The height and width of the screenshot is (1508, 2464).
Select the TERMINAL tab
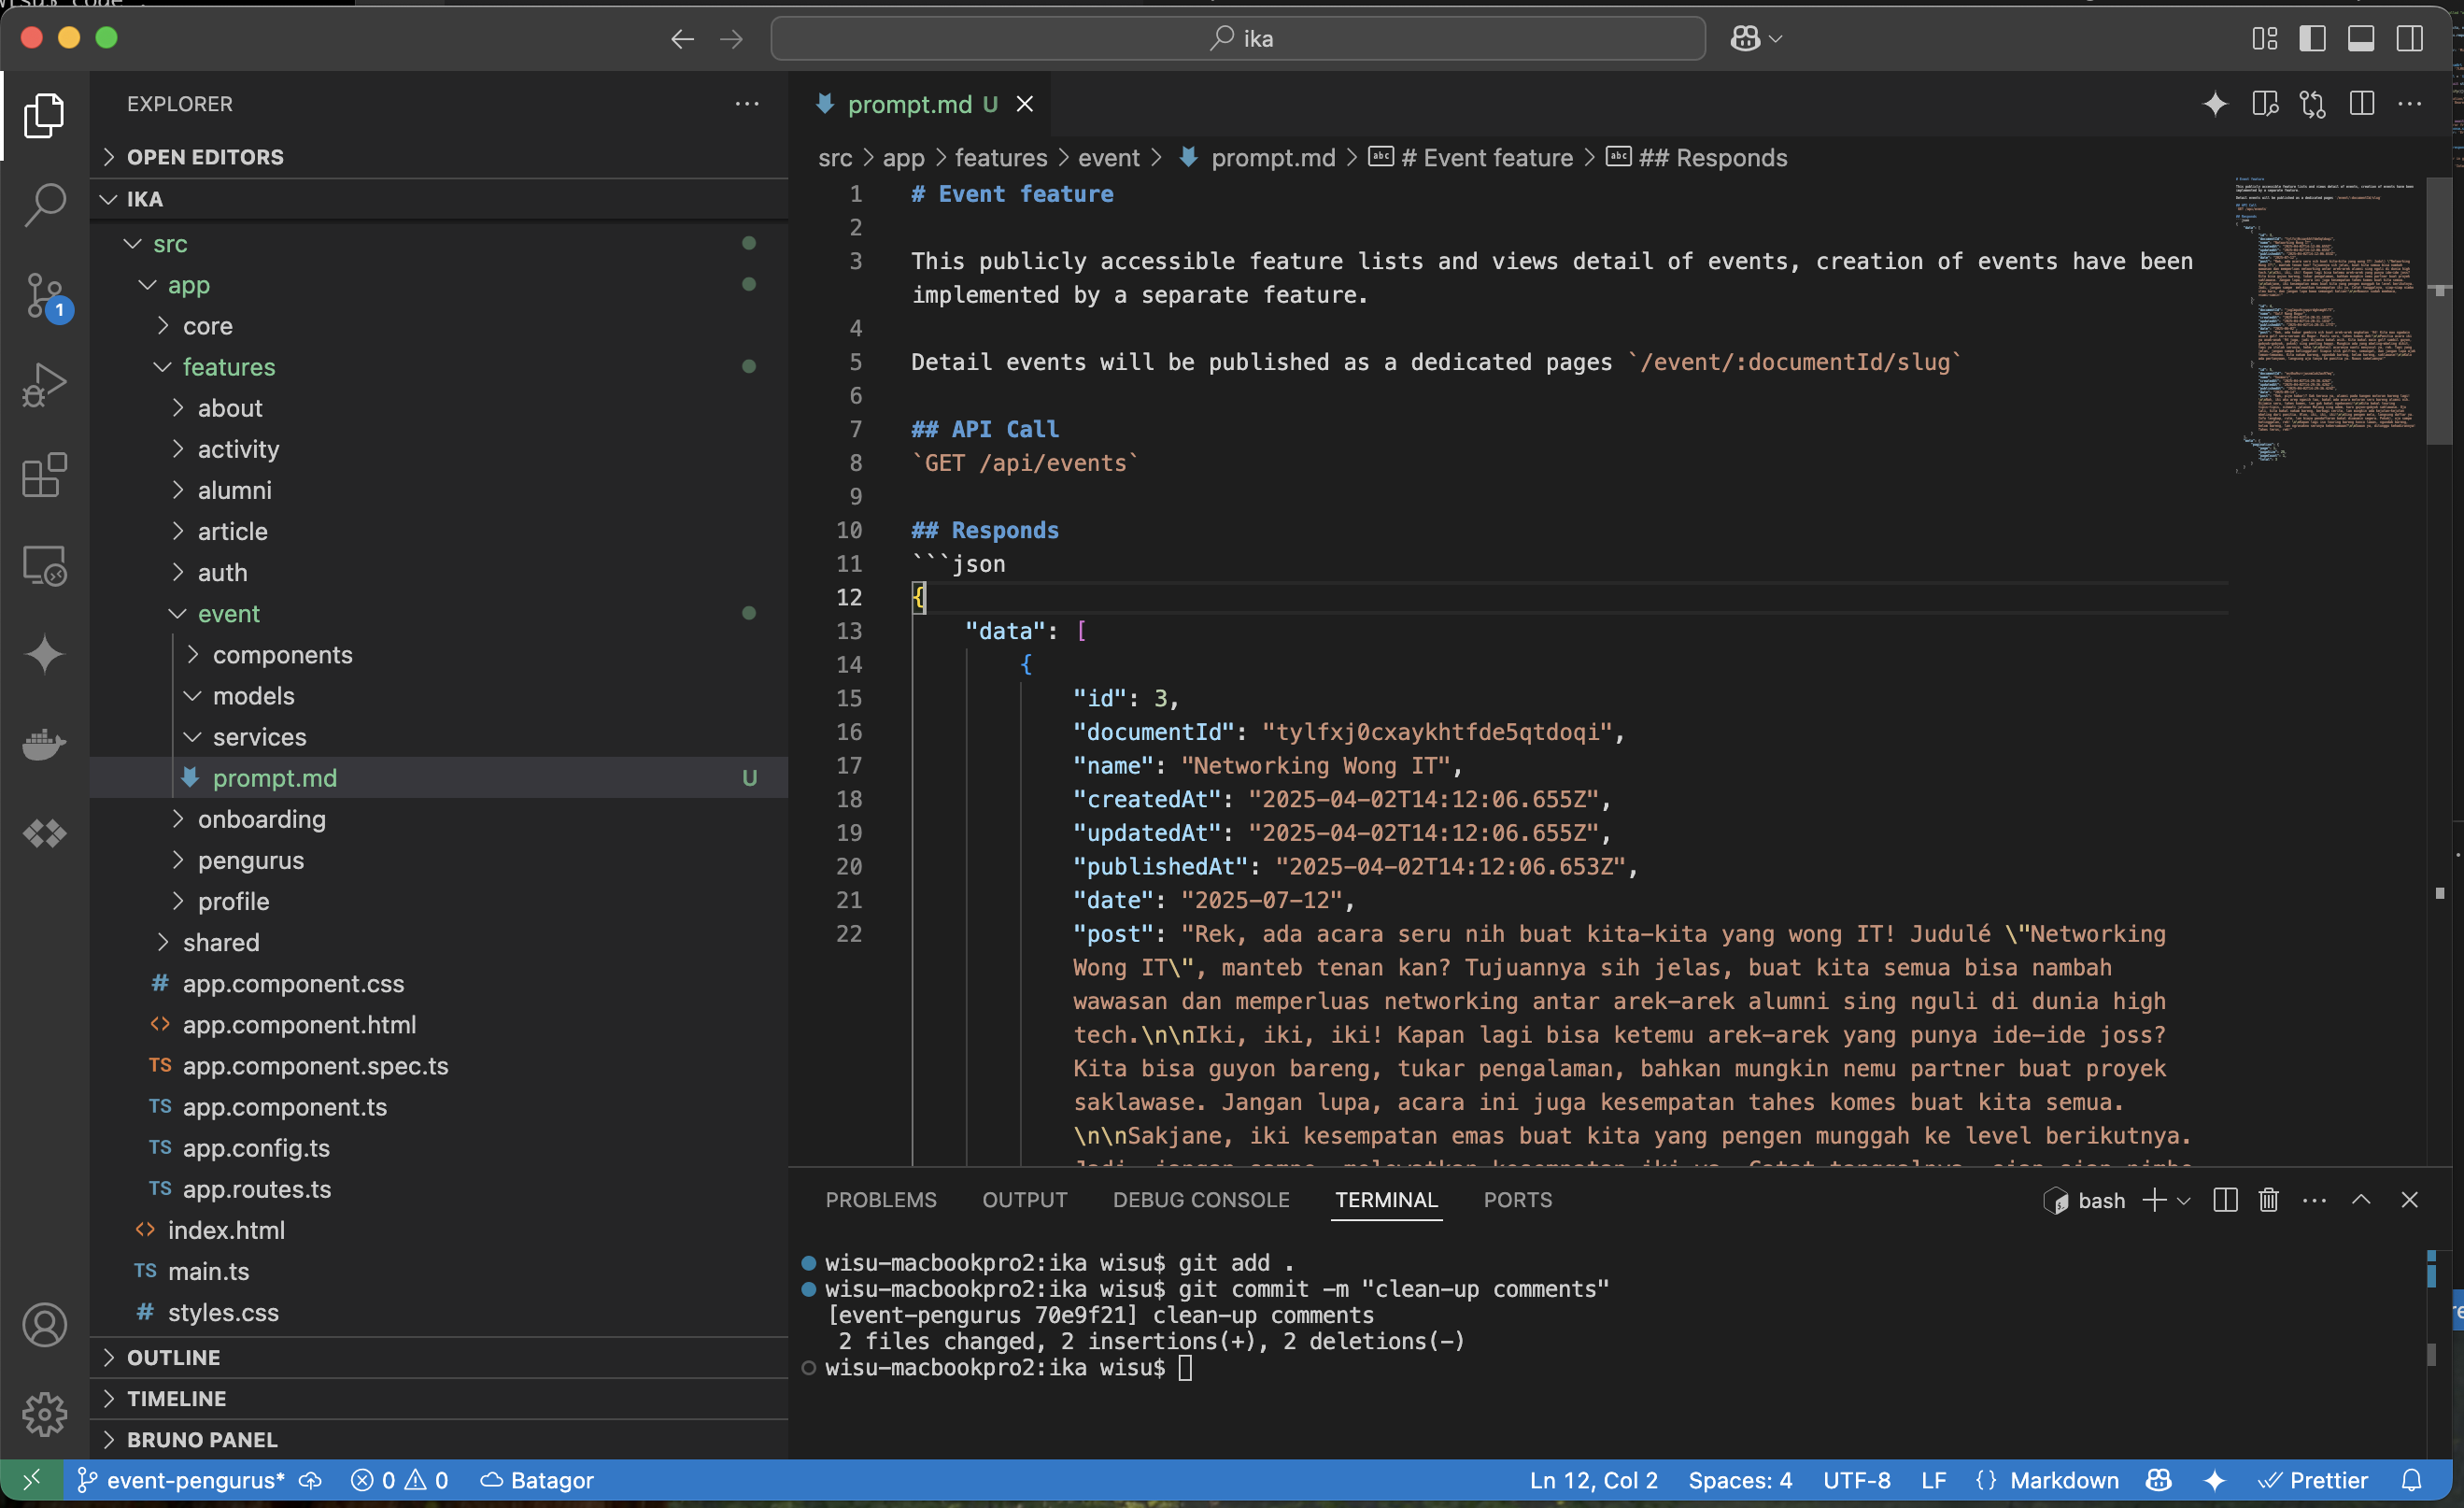1386,1200
